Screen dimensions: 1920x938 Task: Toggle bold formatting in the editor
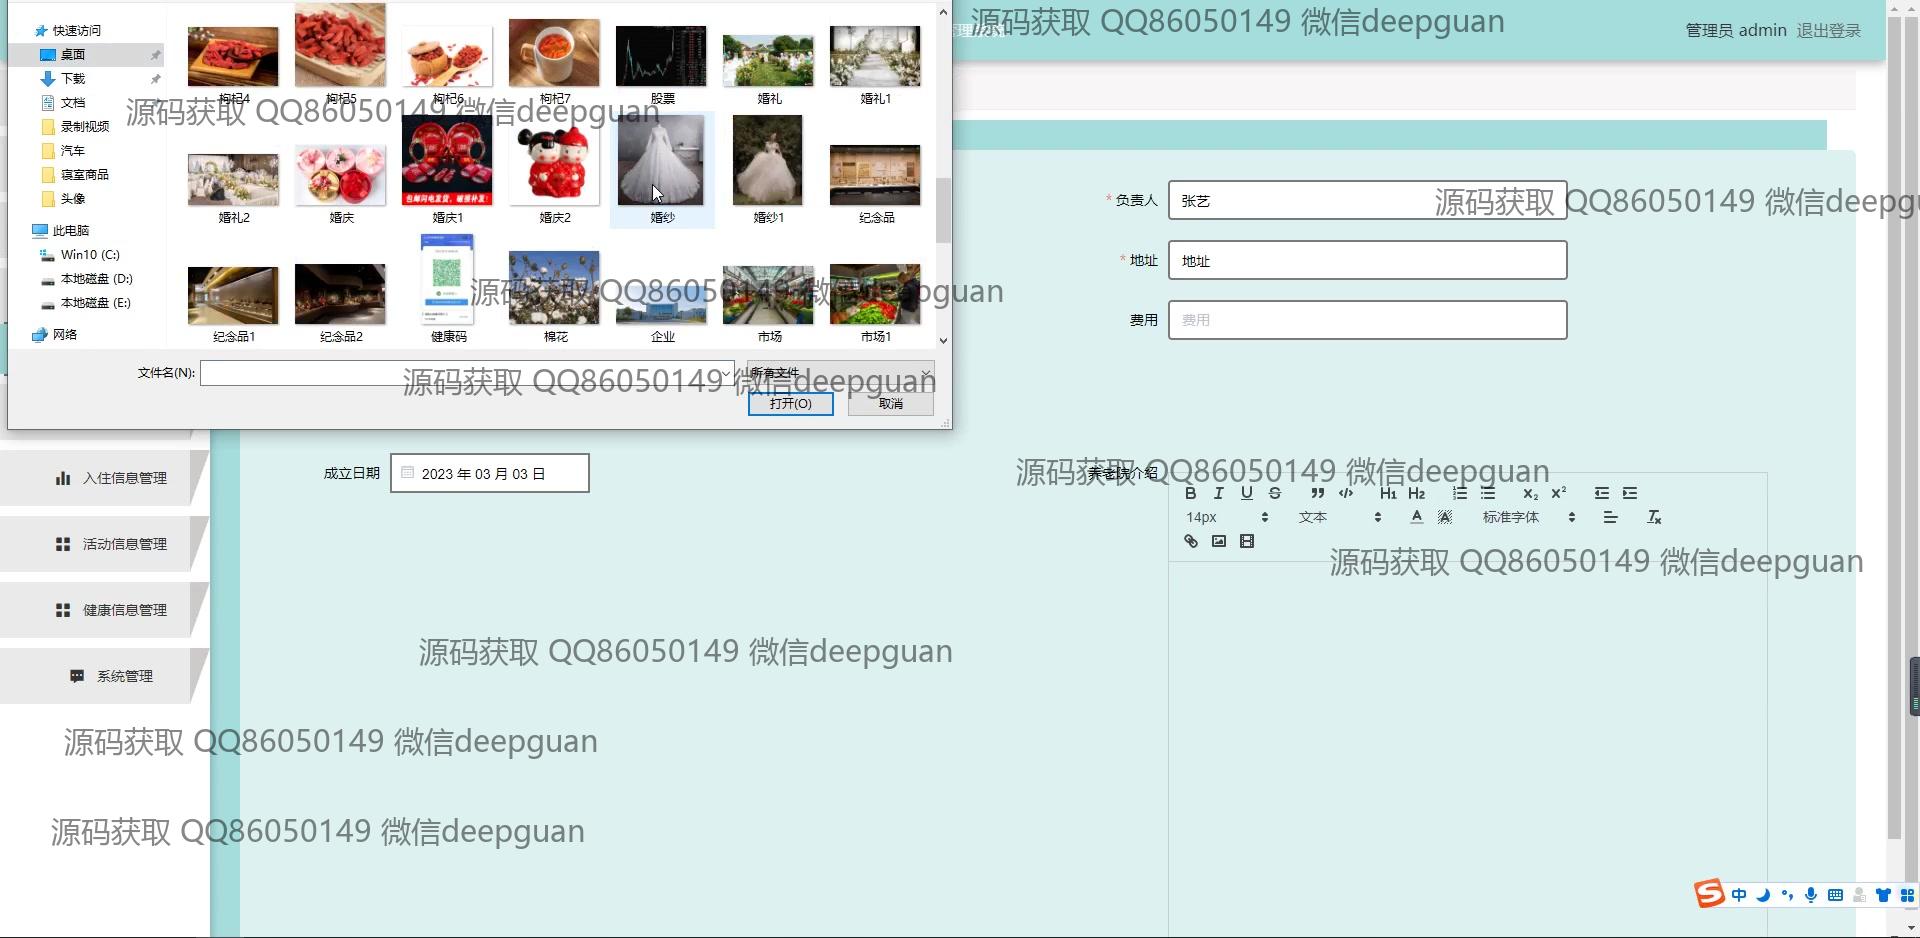point(1190,493)
